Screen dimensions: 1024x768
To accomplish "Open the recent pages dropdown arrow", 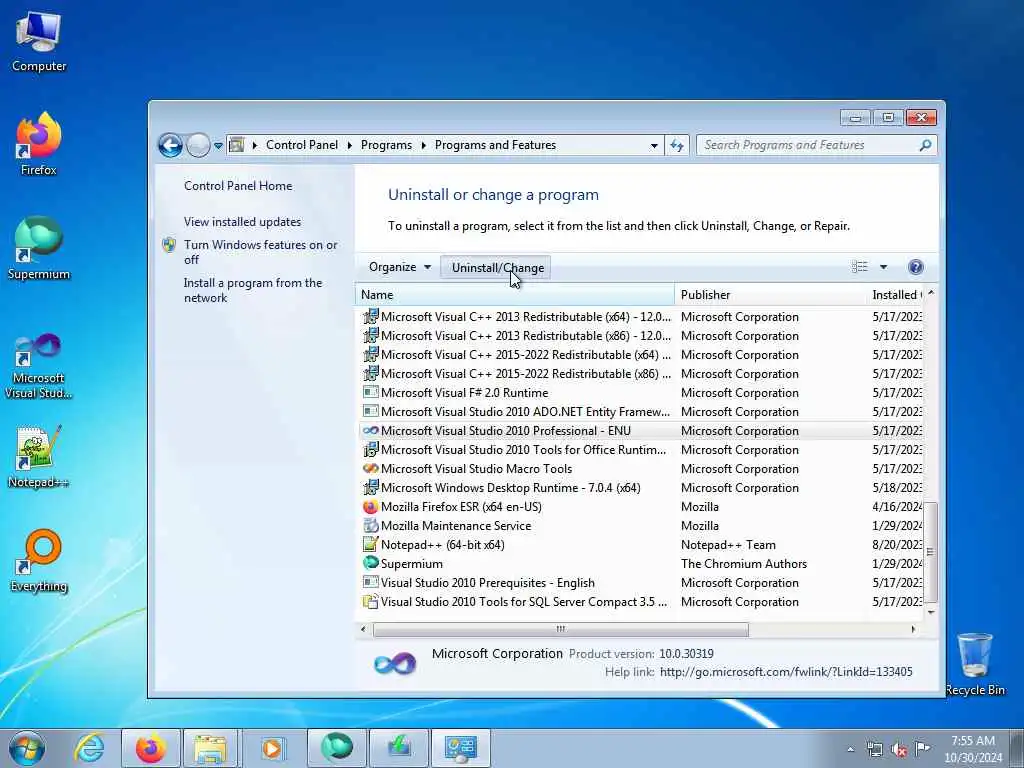I will click(218, 146).
